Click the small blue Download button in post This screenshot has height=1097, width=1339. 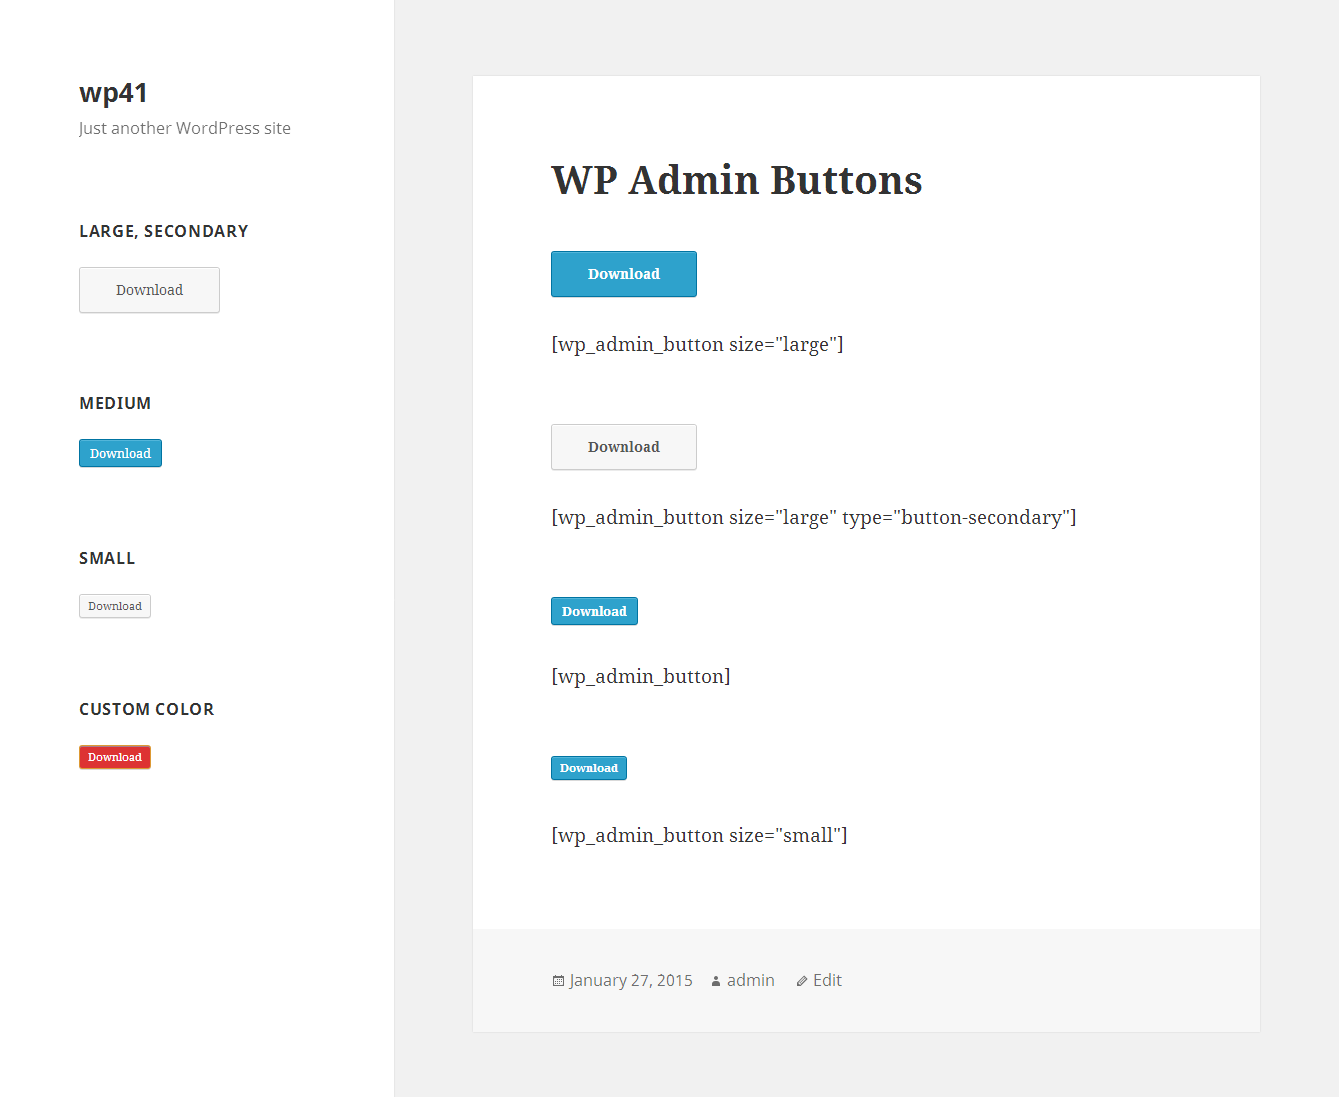click(x=589, y=768)
